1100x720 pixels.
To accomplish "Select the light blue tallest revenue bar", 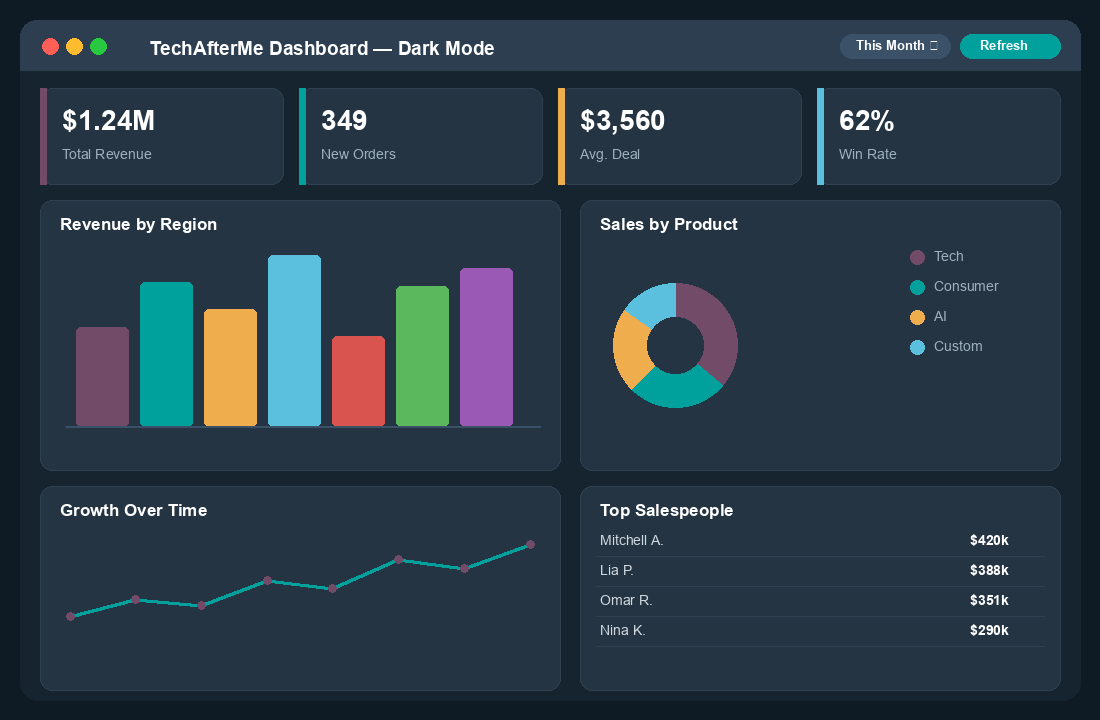I will coord(295,340).
